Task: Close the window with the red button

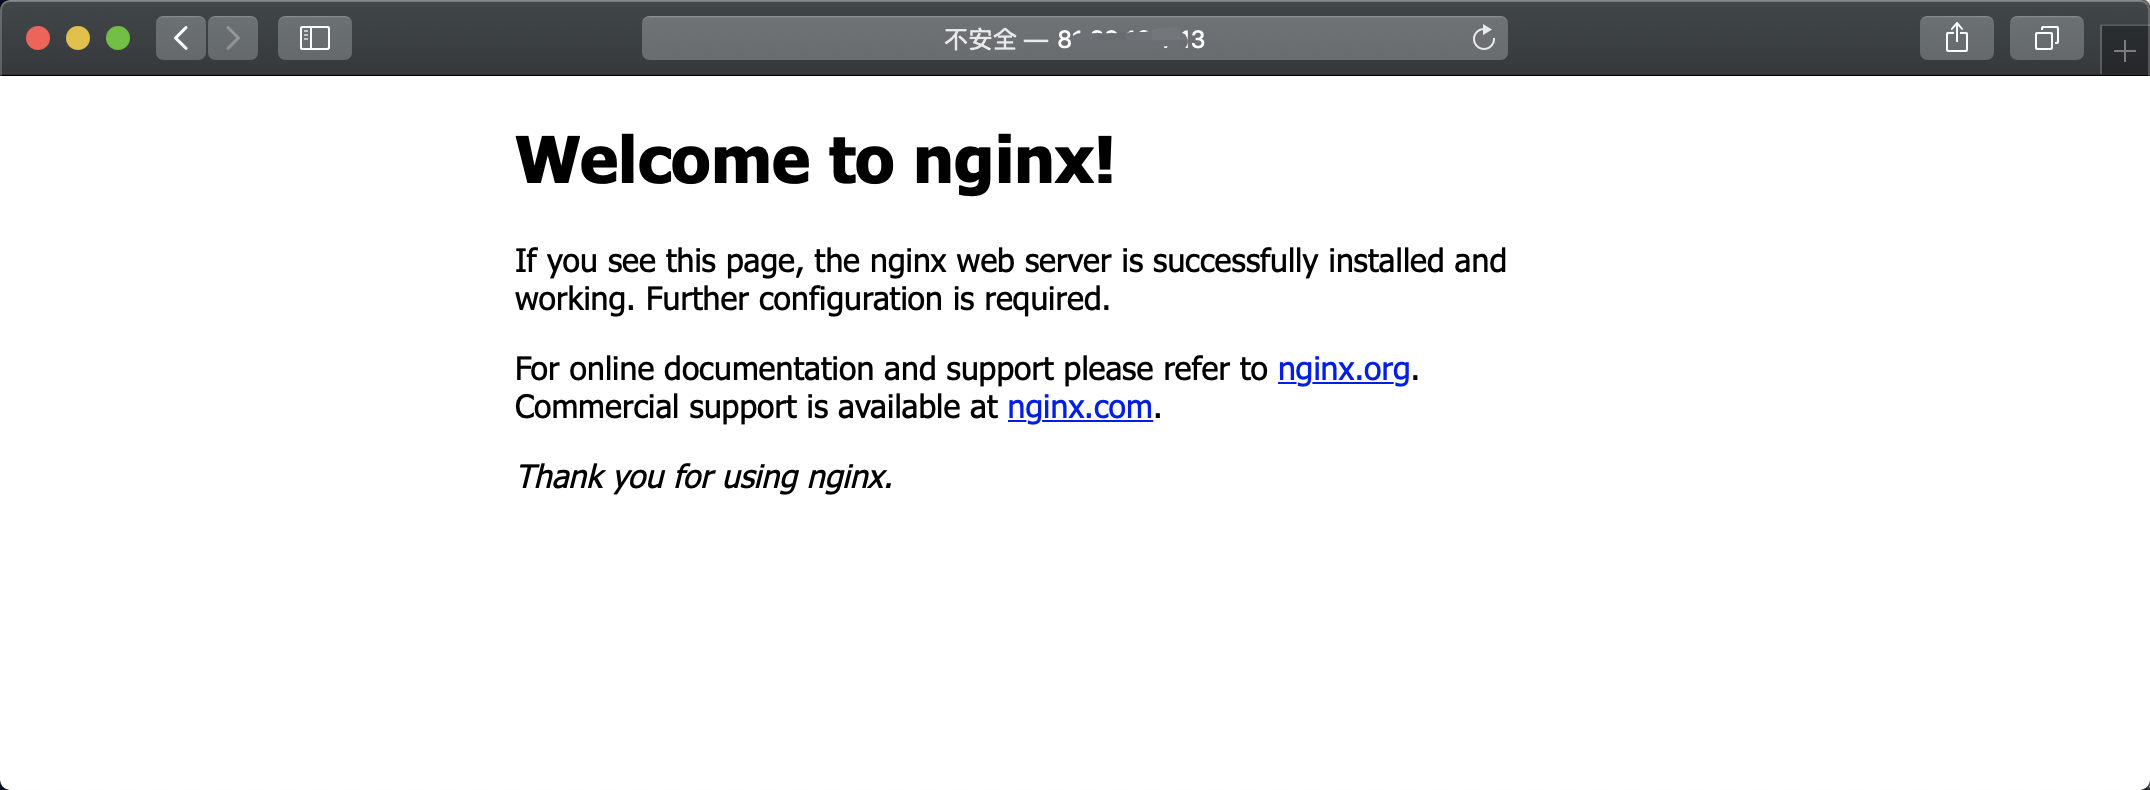Action: coord(38,38)
